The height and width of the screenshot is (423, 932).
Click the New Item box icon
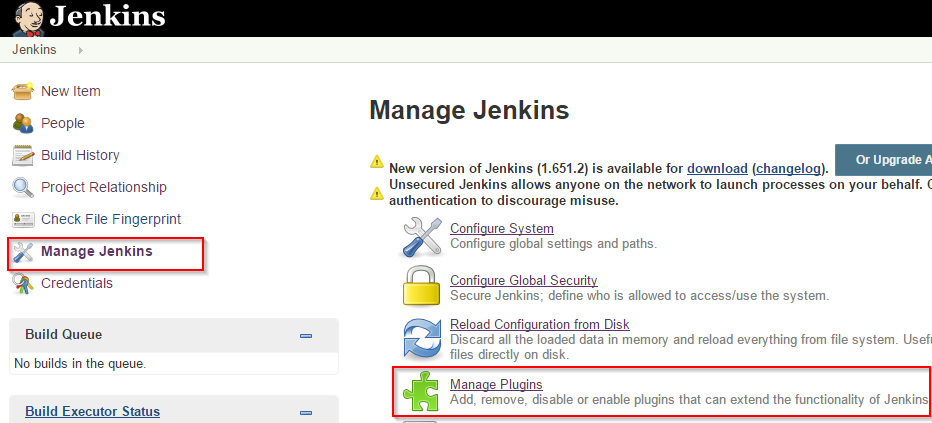[23, 91]
